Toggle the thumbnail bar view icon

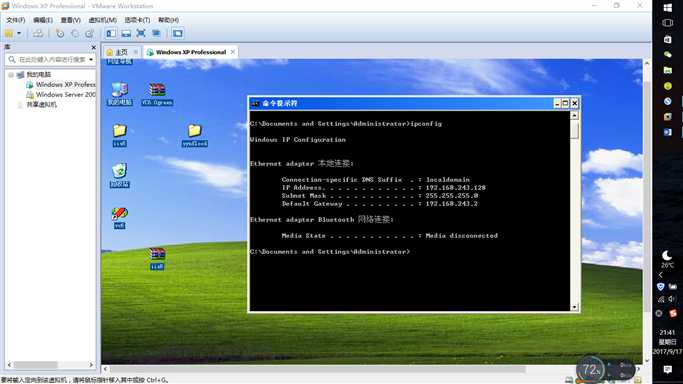pos(126,34)
